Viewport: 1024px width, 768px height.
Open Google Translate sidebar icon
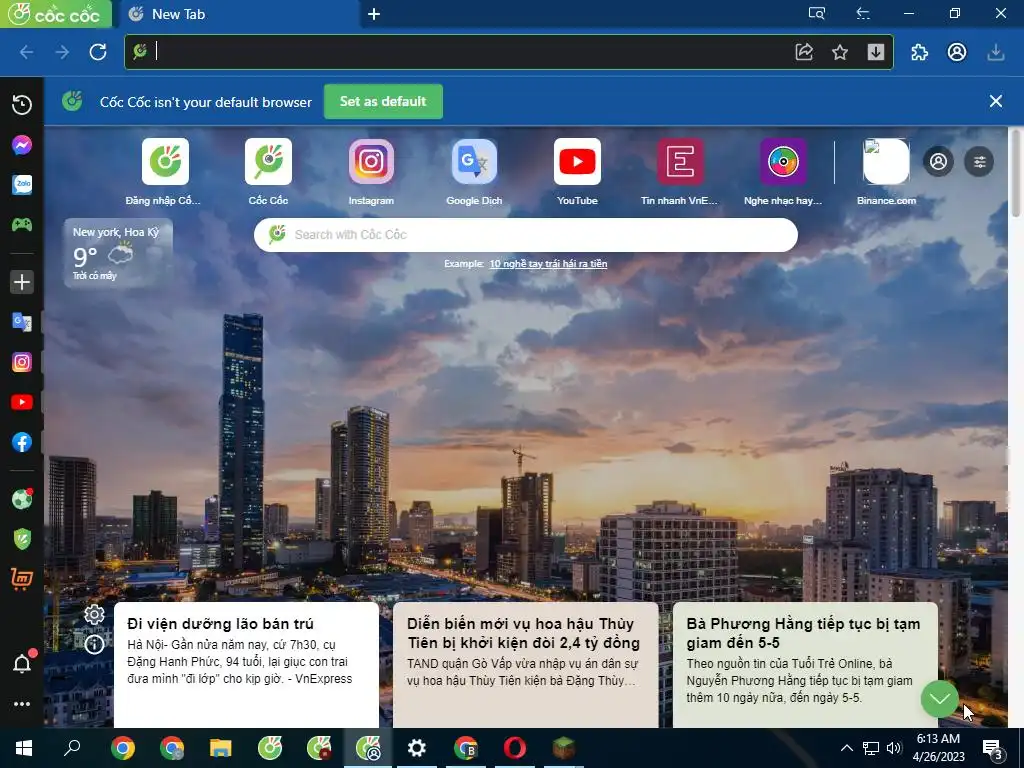(x=22, y=322)
